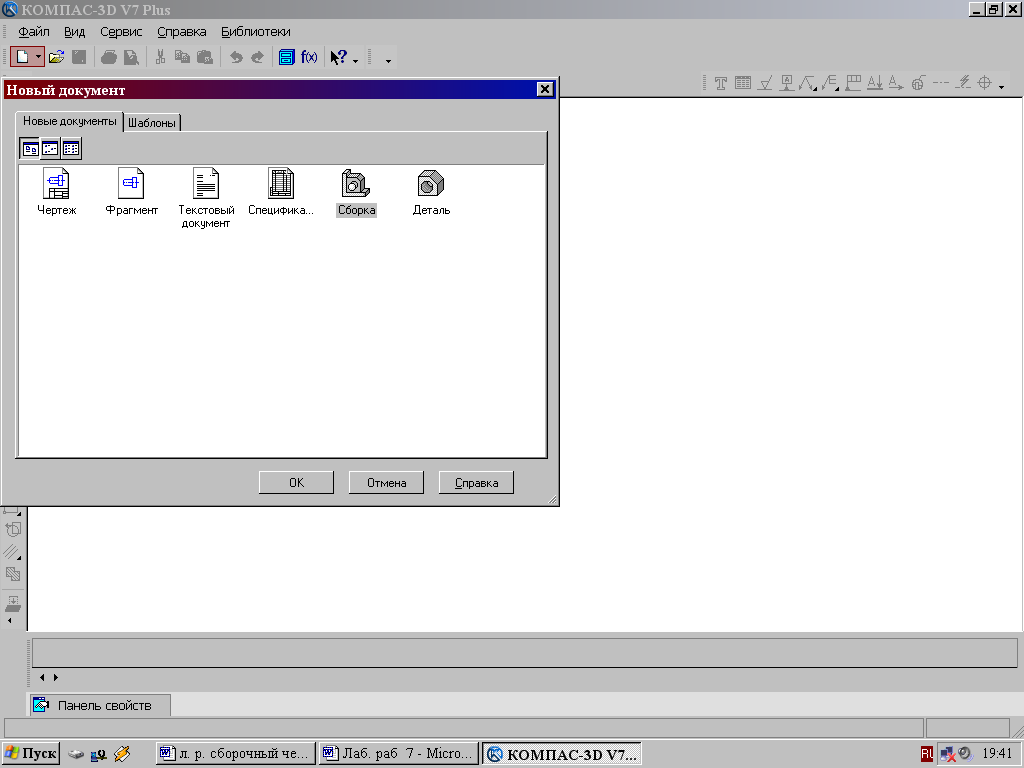Click the overlapping hatch fill tool on the left panel

coord(13,574)
